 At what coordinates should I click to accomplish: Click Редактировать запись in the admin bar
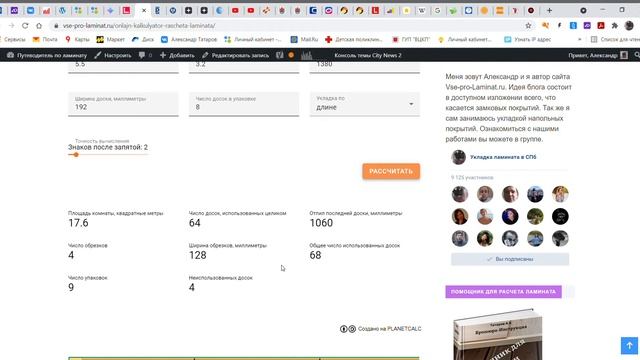tap(236, 55)
